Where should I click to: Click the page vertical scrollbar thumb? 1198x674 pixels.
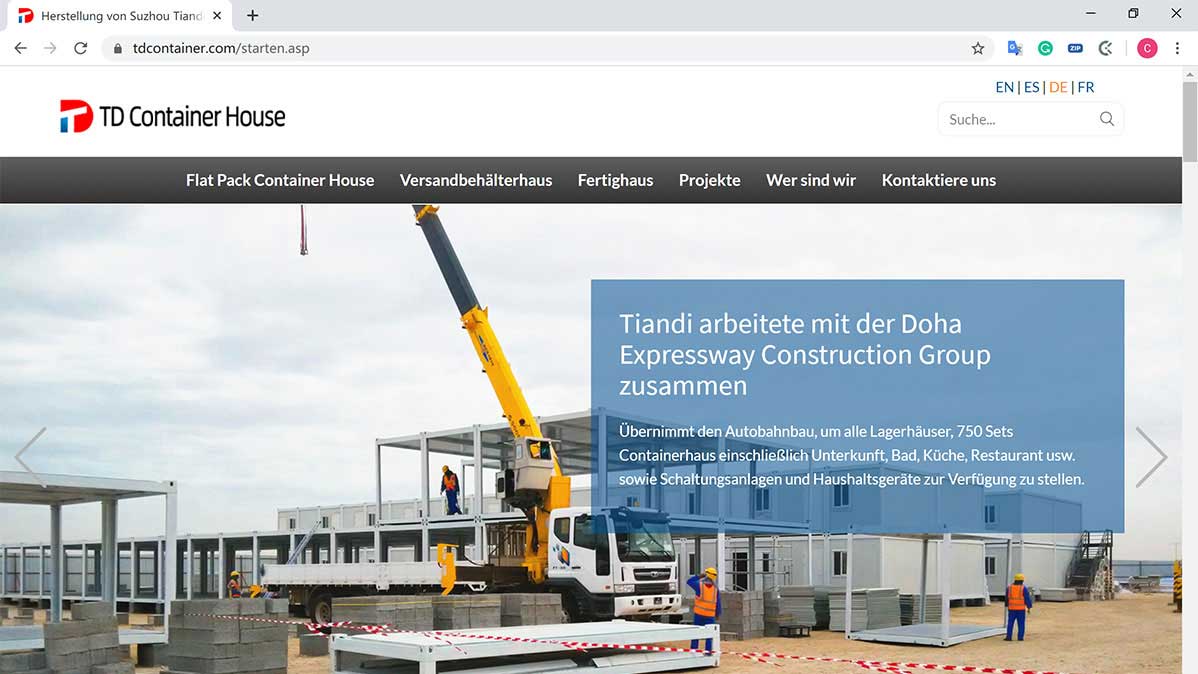(x=1190, y=121)
